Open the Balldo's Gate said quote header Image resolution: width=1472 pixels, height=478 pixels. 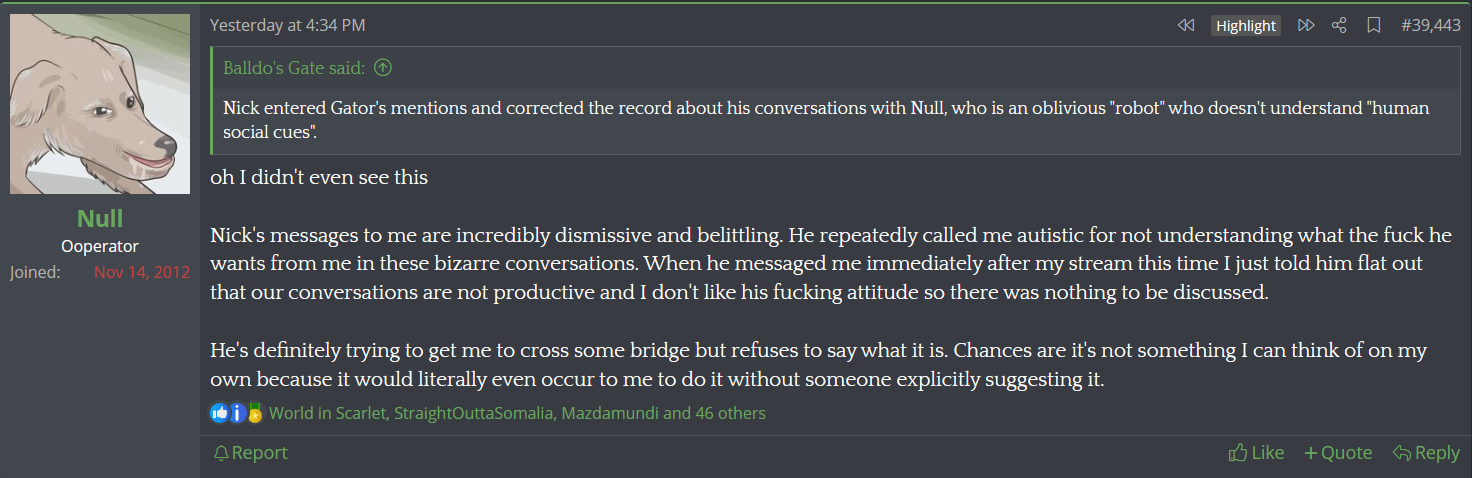tap(293, 68)
